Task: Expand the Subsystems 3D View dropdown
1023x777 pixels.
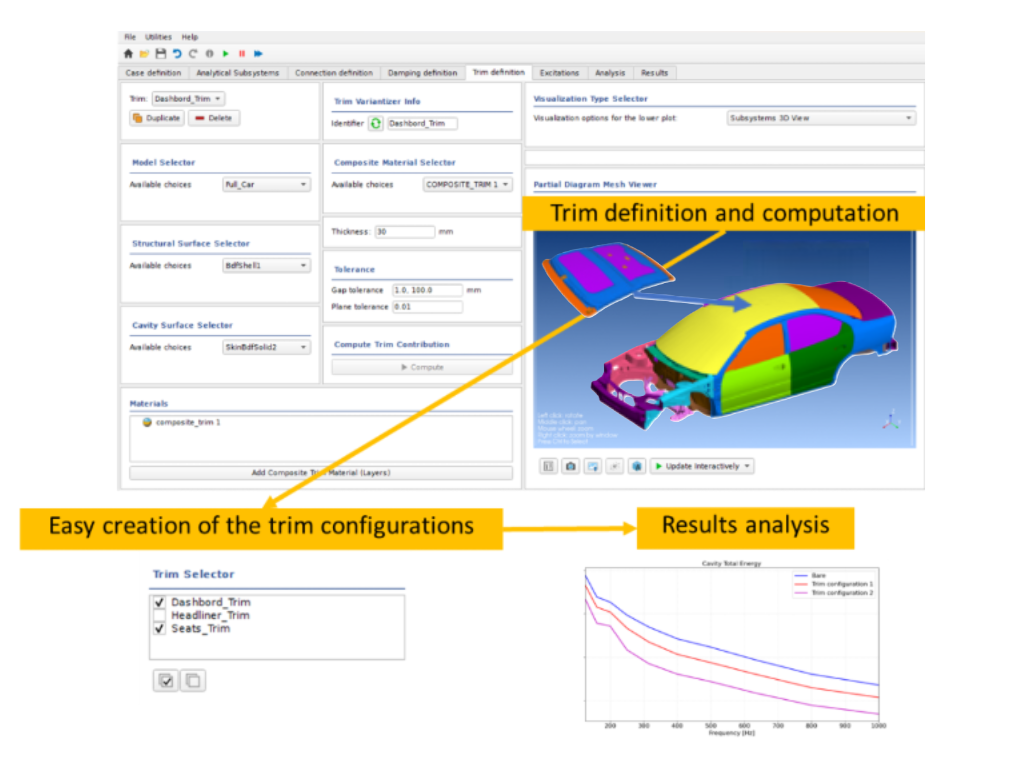Action: coord(820,118)
